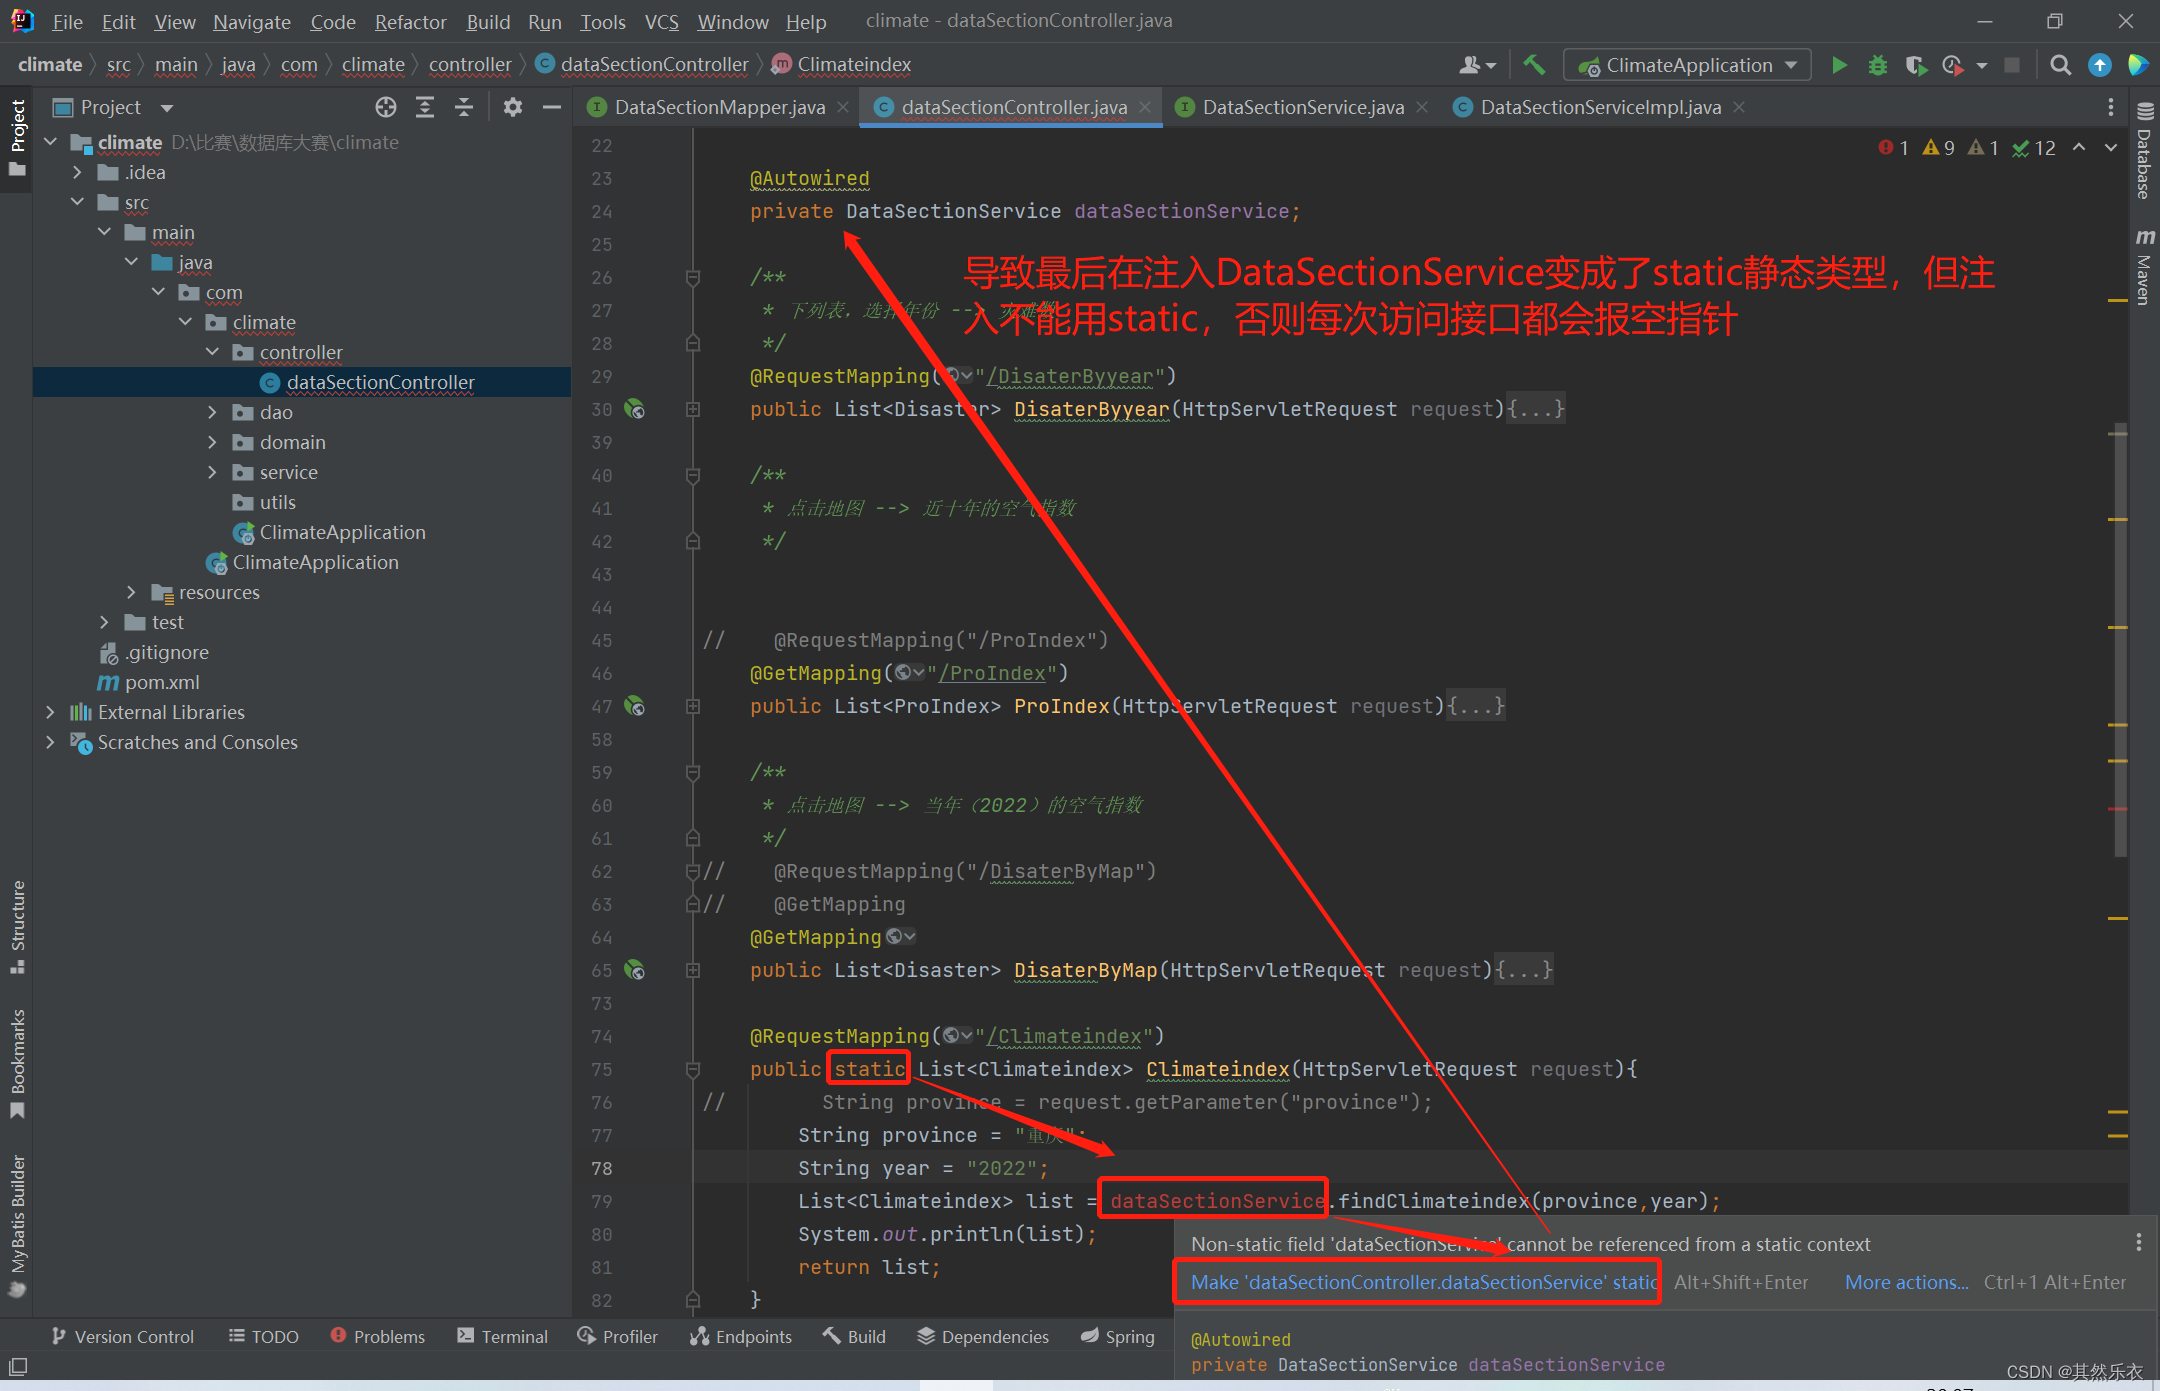
Task: Open the VCS menu
Action: click(x=661, y=21)
